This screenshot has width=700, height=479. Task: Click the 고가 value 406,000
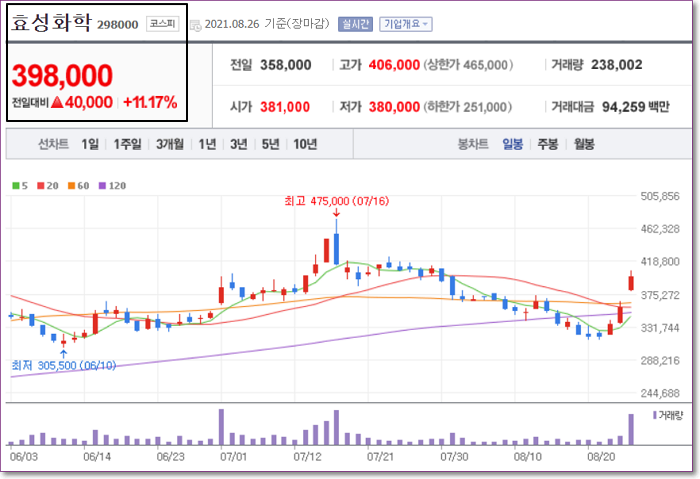394,65
